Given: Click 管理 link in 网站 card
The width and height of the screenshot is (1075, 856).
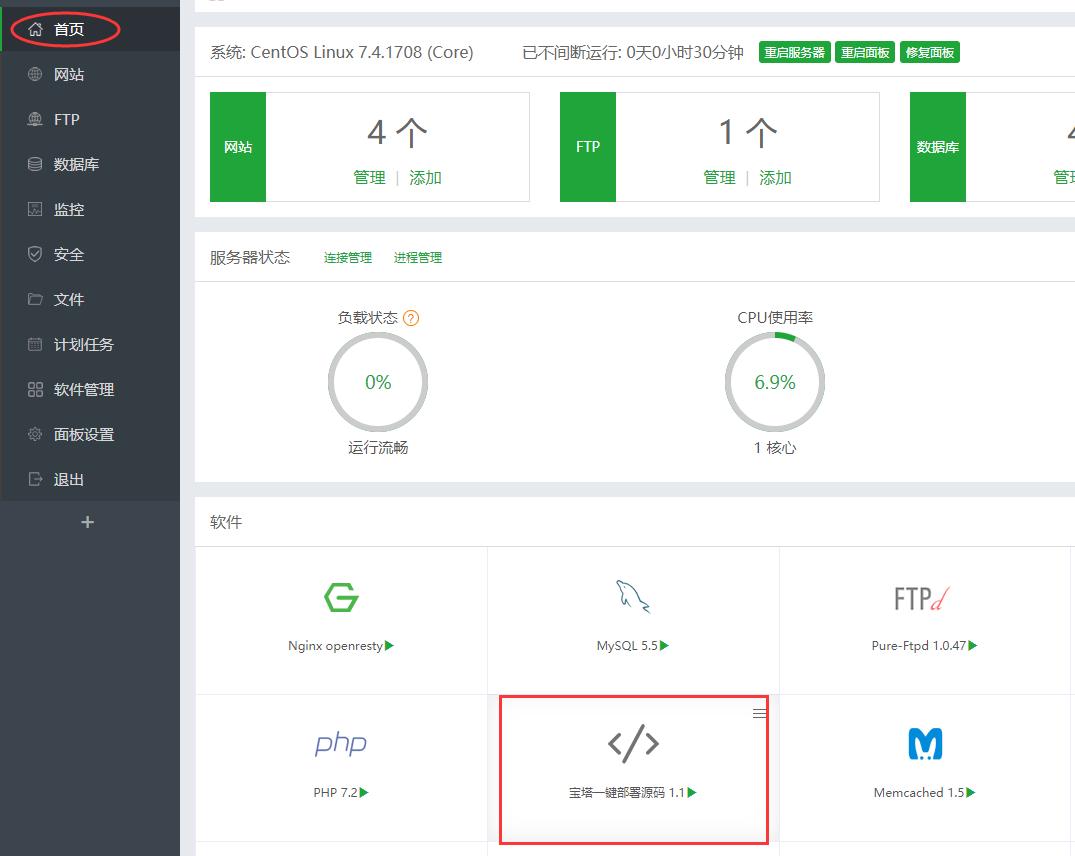Looking at the screenshot, I should 369,178.
